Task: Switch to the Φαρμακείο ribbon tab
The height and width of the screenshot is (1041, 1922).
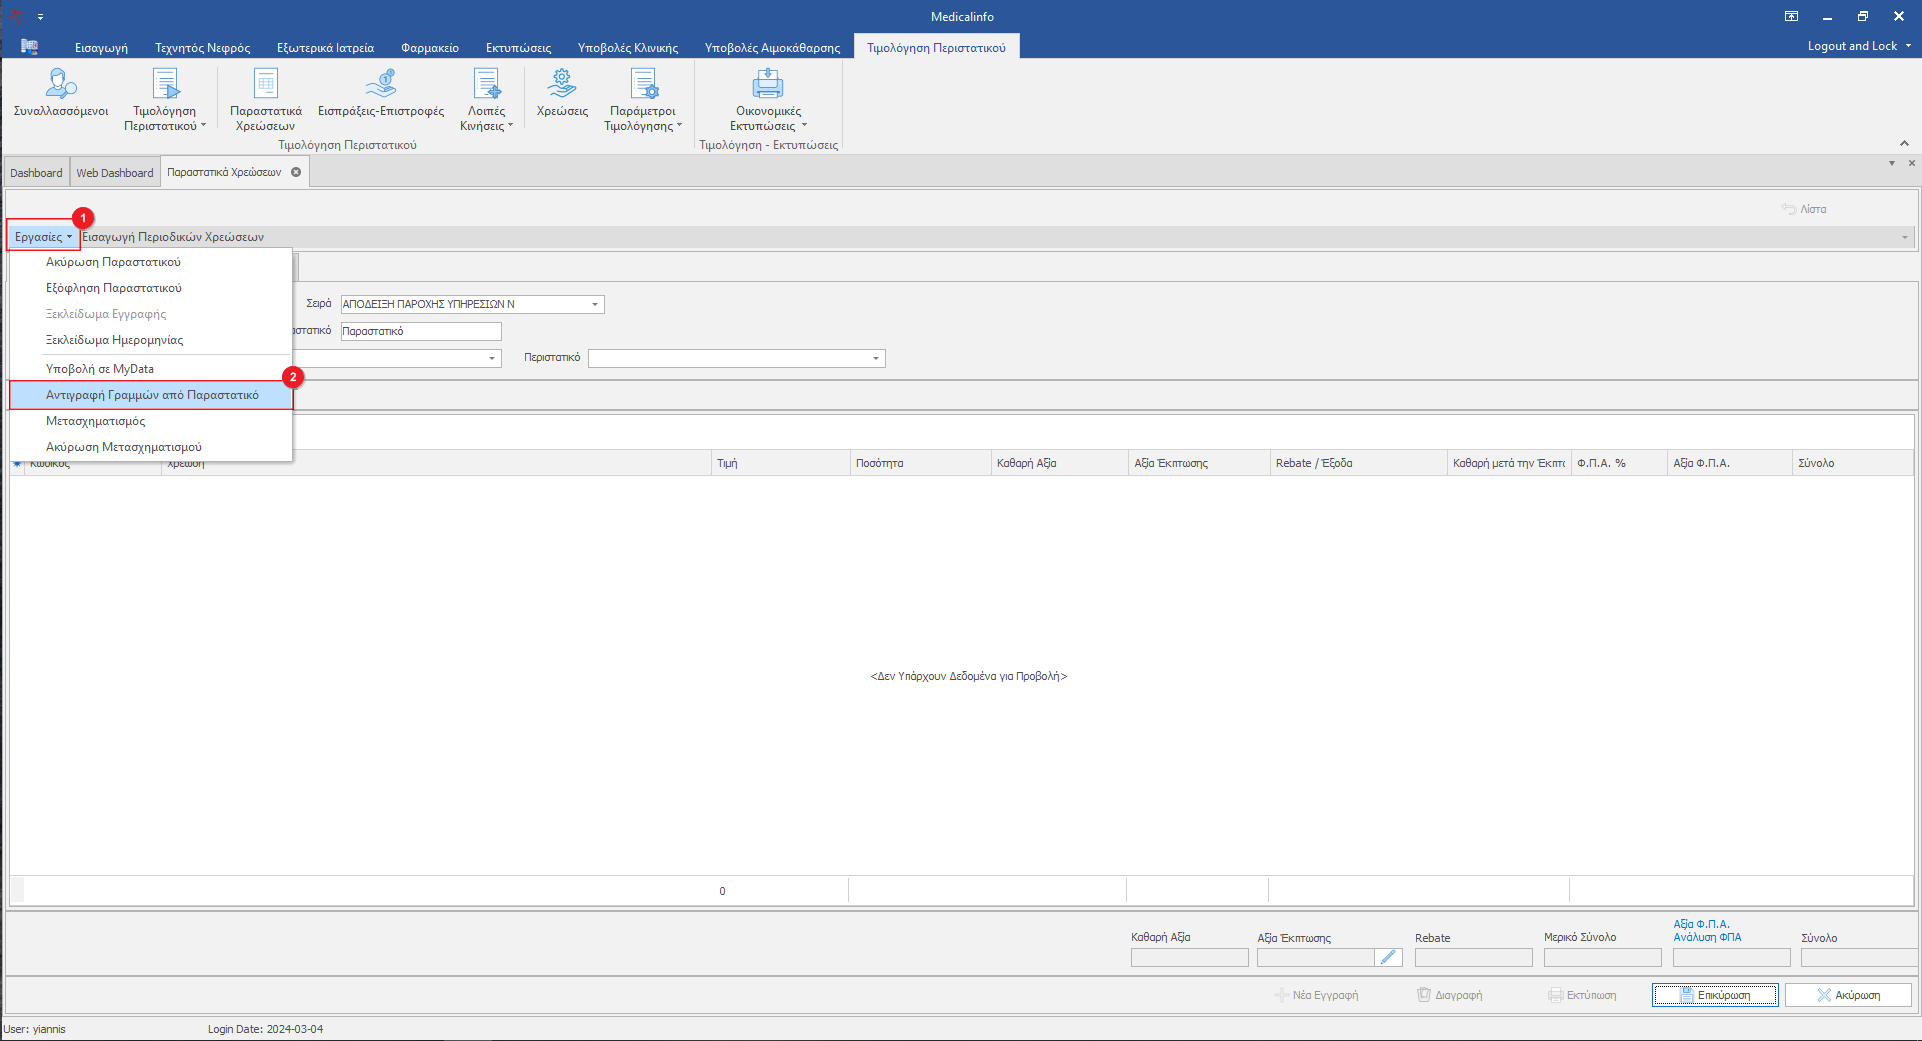Action: (429, 47)
